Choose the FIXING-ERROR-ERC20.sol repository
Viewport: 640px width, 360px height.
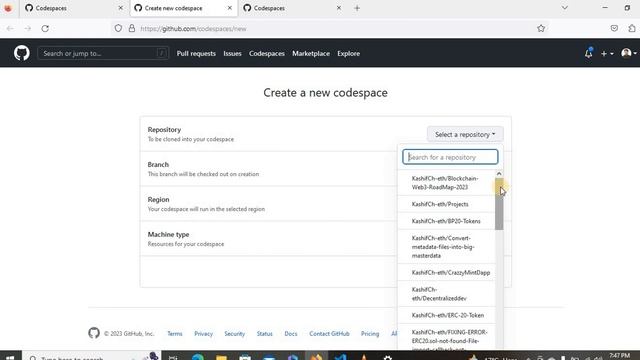[446, 337]
